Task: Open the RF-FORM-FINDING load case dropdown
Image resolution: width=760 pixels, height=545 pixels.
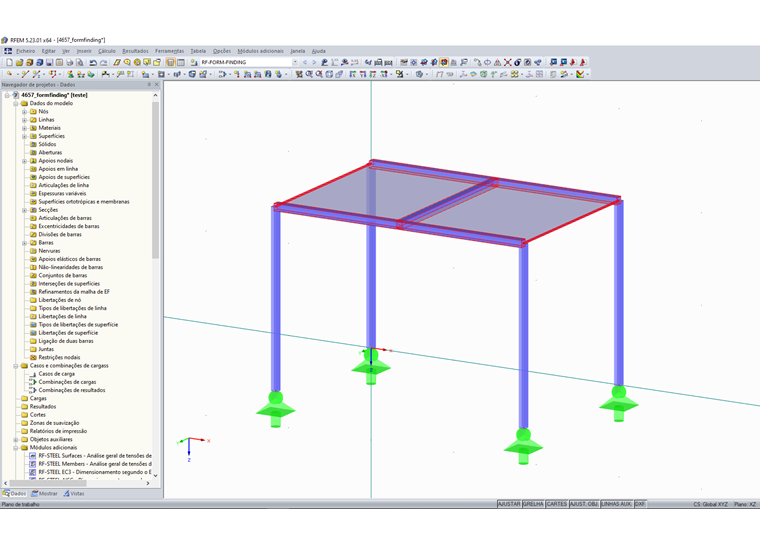Action: [x=295, y=62]
